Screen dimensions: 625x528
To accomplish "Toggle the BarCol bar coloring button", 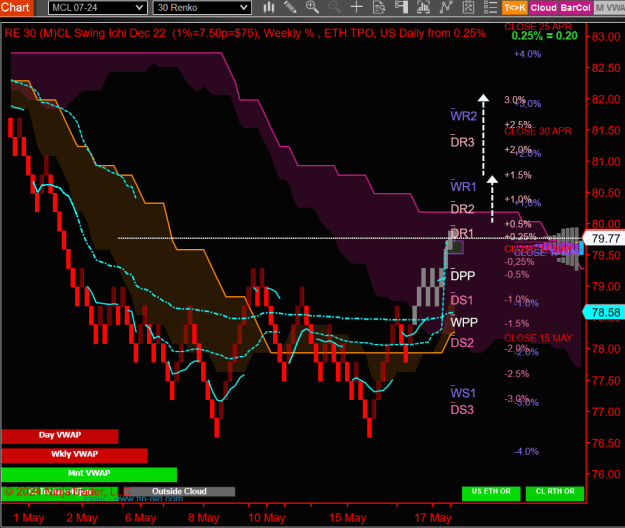I will tap(576, 8).
